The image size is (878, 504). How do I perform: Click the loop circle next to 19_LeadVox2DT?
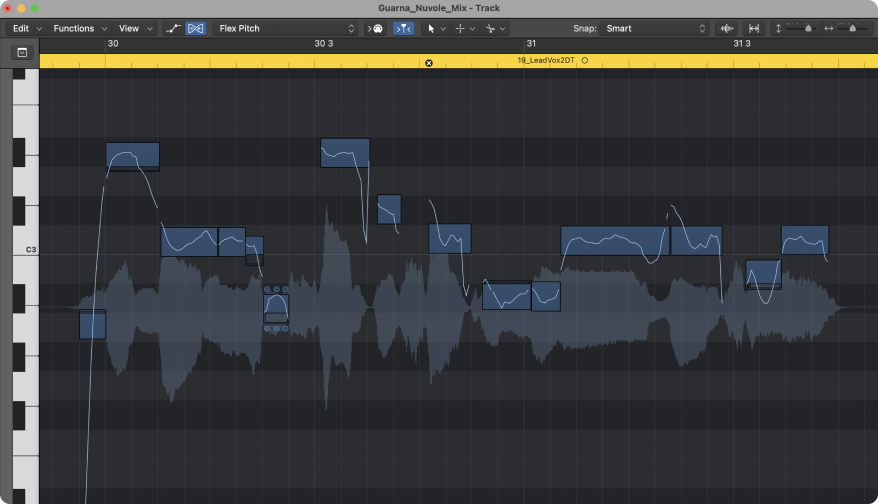585,60
